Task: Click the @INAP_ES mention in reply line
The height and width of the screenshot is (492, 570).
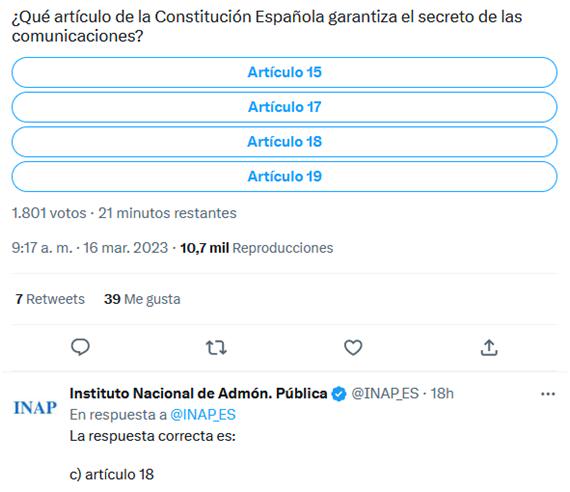Action: 203,415
